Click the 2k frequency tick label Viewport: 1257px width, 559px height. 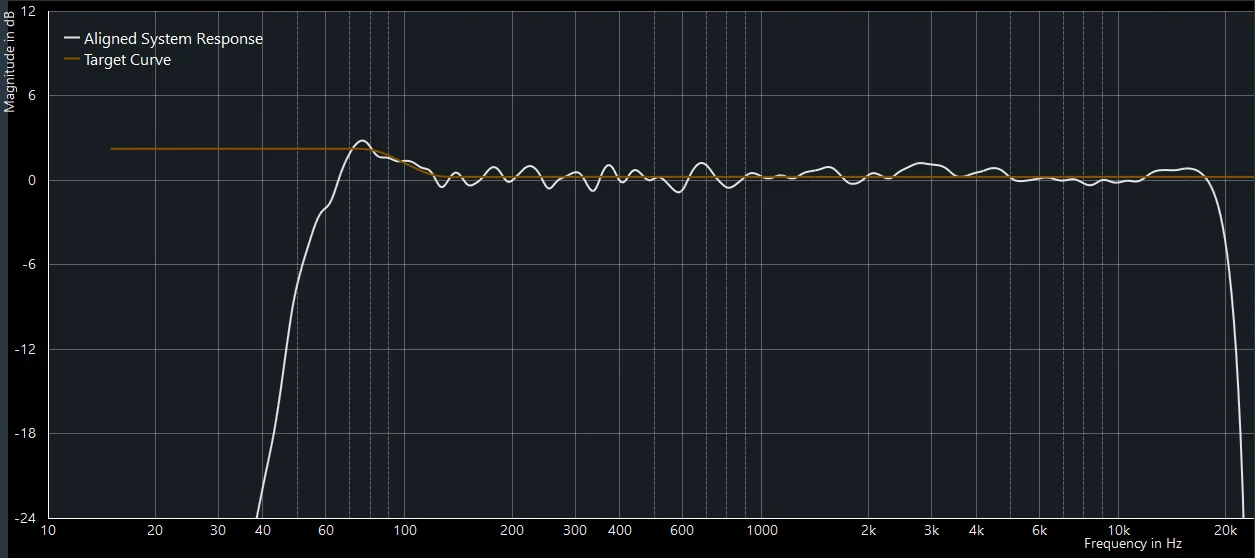pyautogui.click(x=869, y=530)
